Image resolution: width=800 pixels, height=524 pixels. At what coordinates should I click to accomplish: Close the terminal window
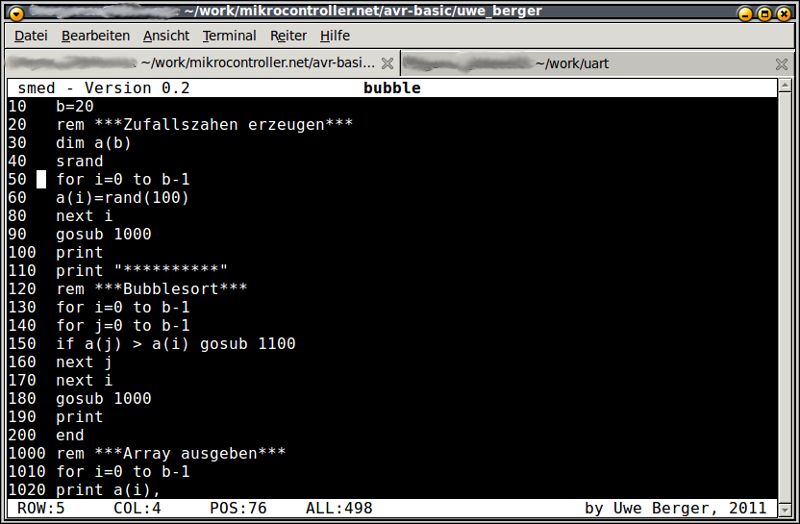pyautogui.click(x=784, y=13)
